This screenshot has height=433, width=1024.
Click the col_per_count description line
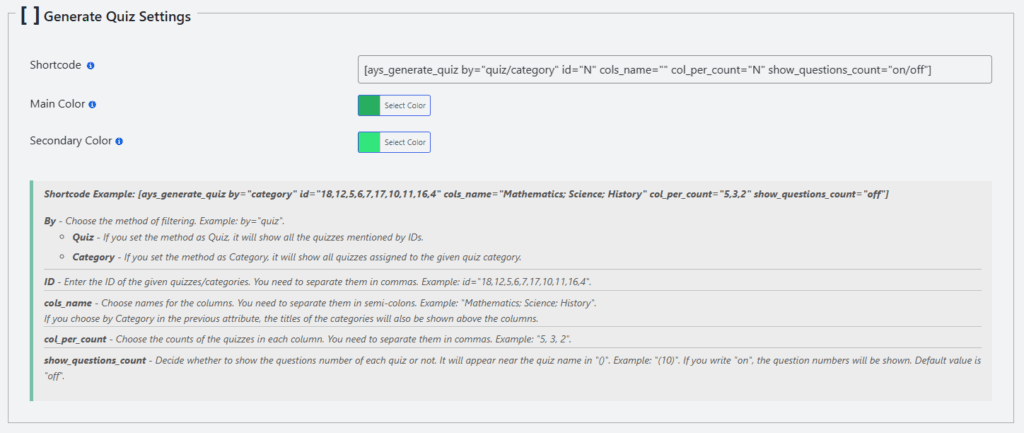click(308, 339)
